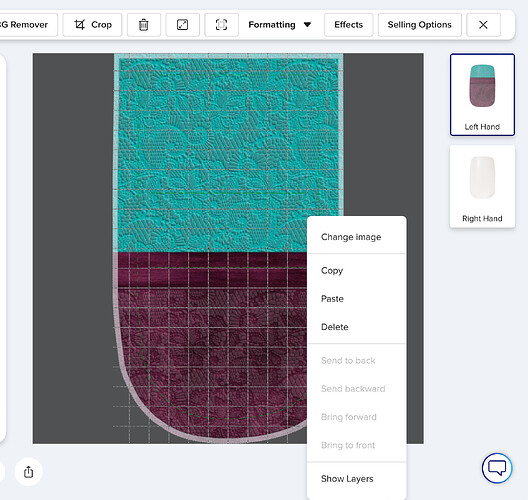528x500 pixels.
Task: Click the share export icon
Action: point(29,472)
